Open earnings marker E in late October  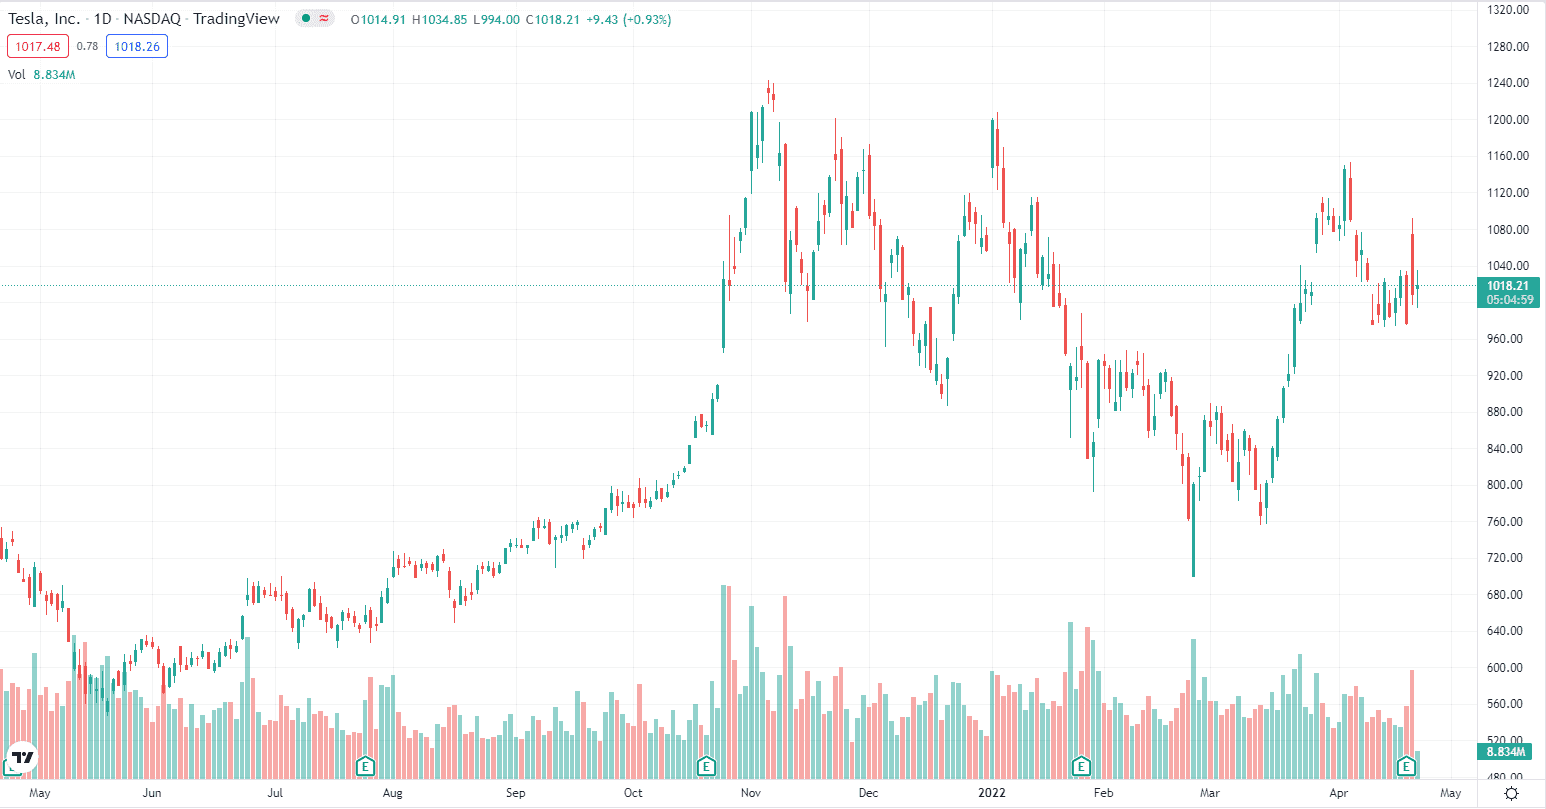(x=707, y=767)
